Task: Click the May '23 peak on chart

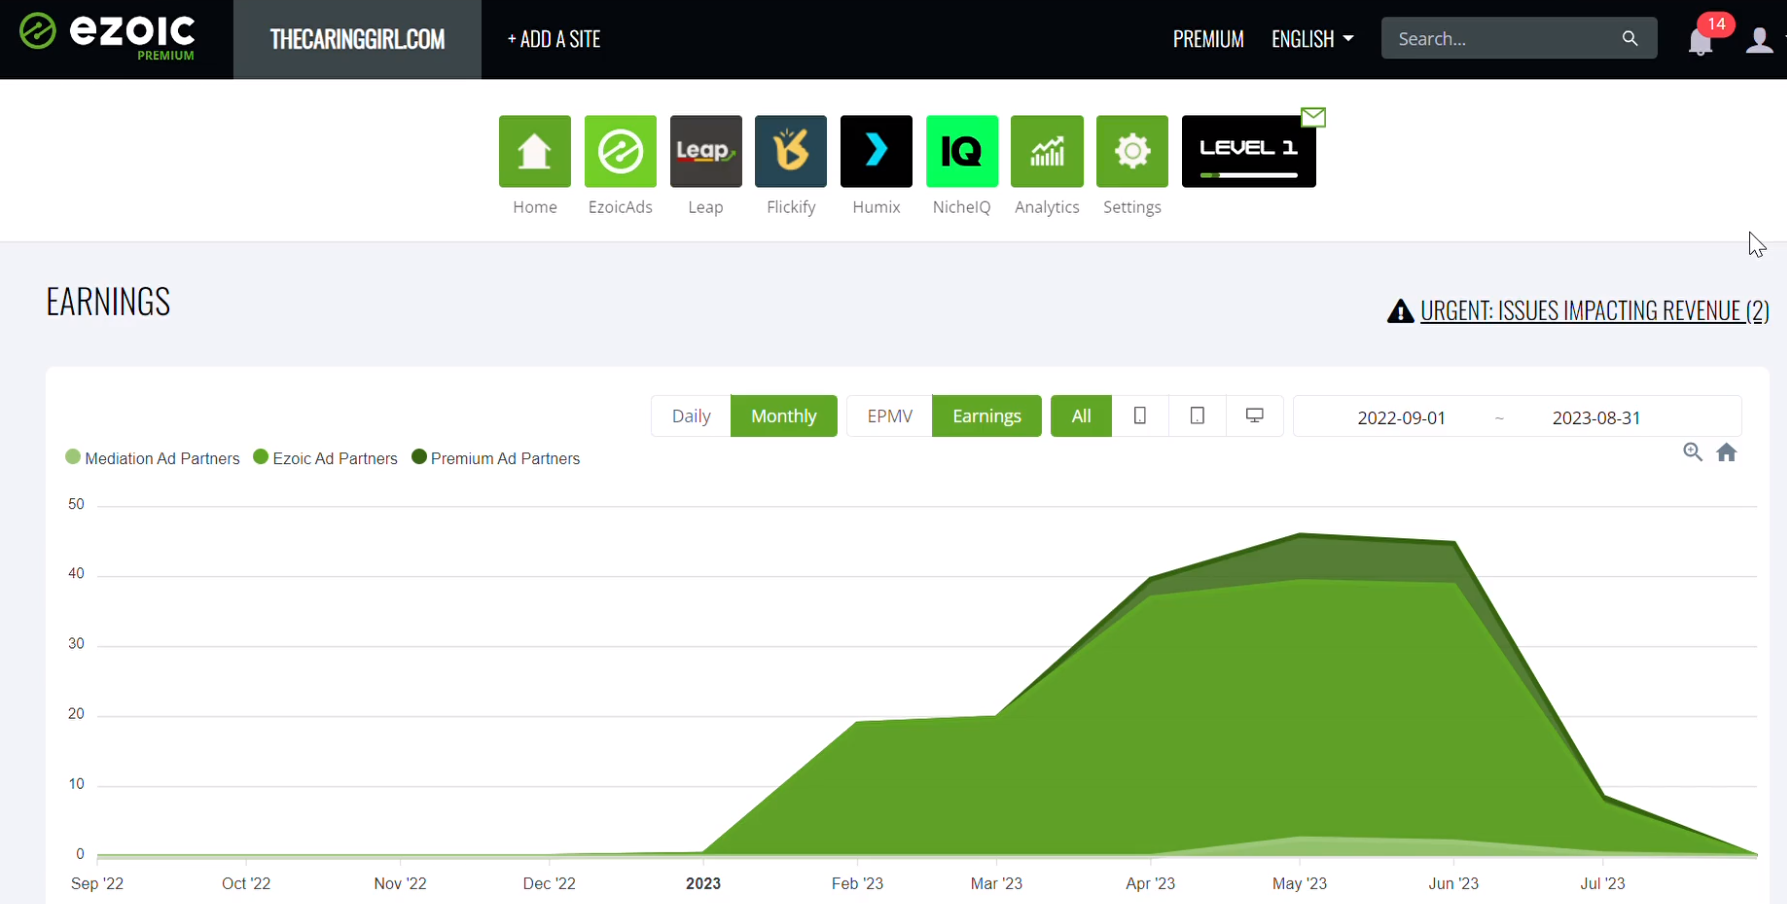Action: pyautogui.click(x=1300, y=534)
